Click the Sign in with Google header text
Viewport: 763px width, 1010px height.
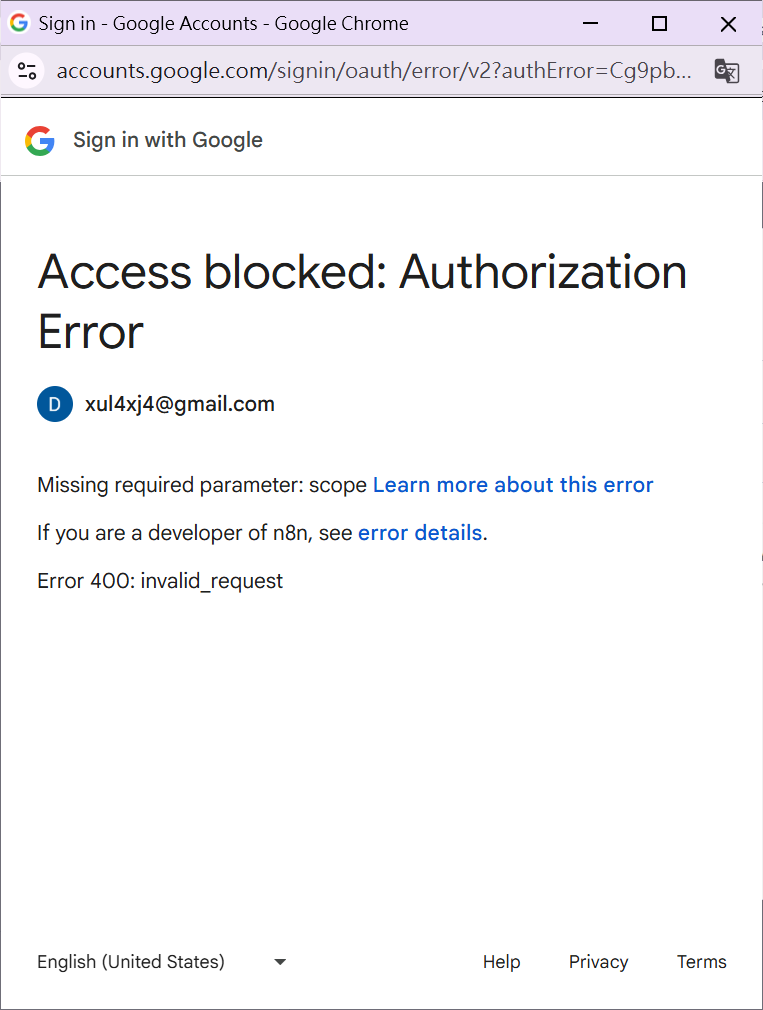point(168,141)
